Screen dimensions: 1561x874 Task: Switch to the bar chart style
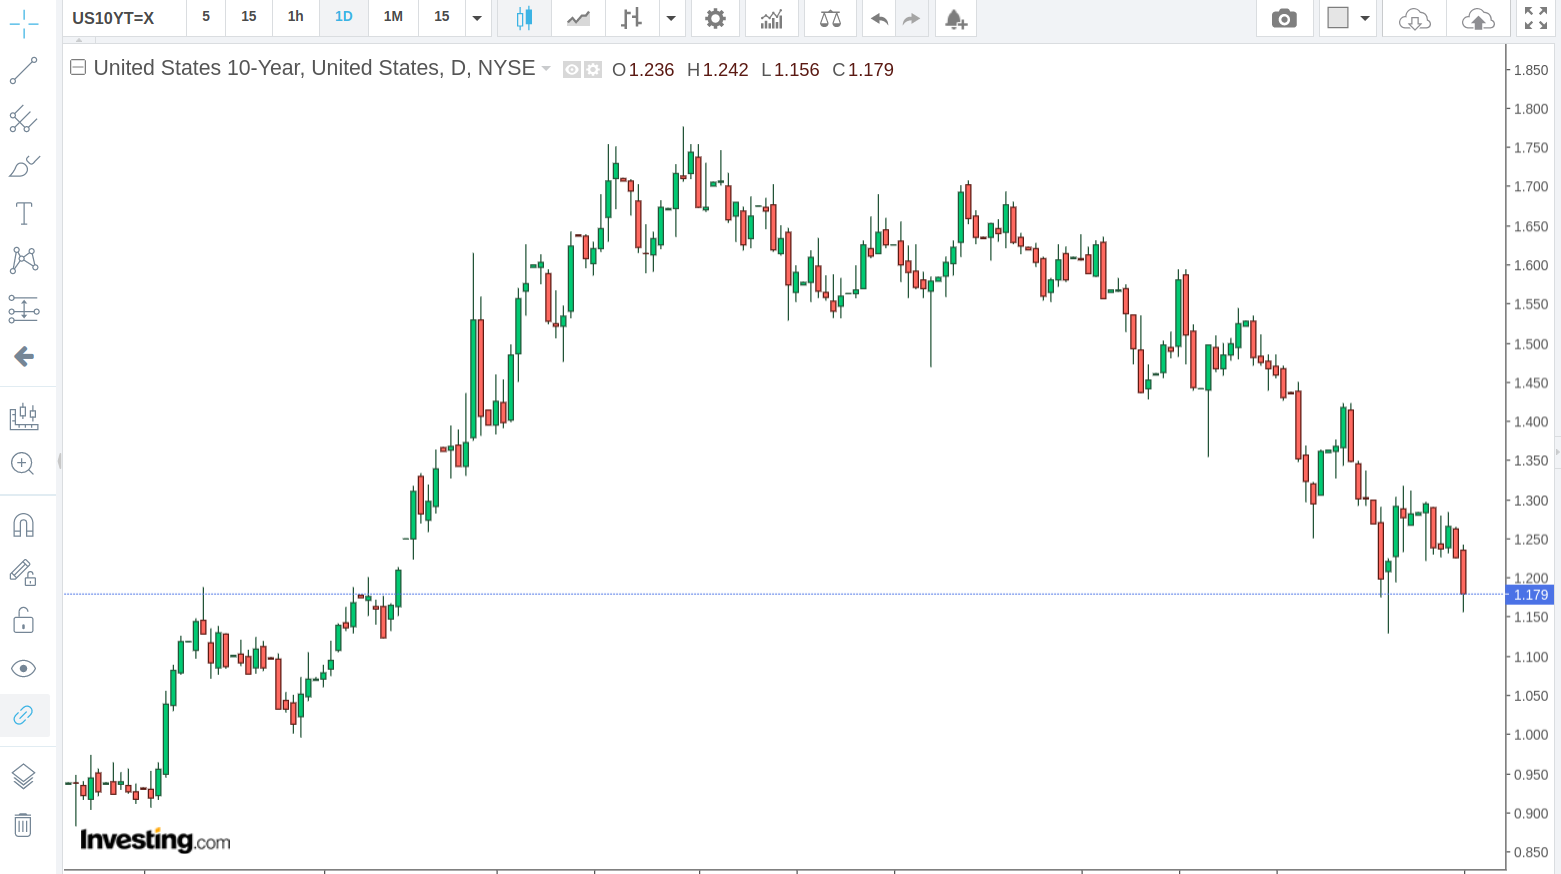631,18
